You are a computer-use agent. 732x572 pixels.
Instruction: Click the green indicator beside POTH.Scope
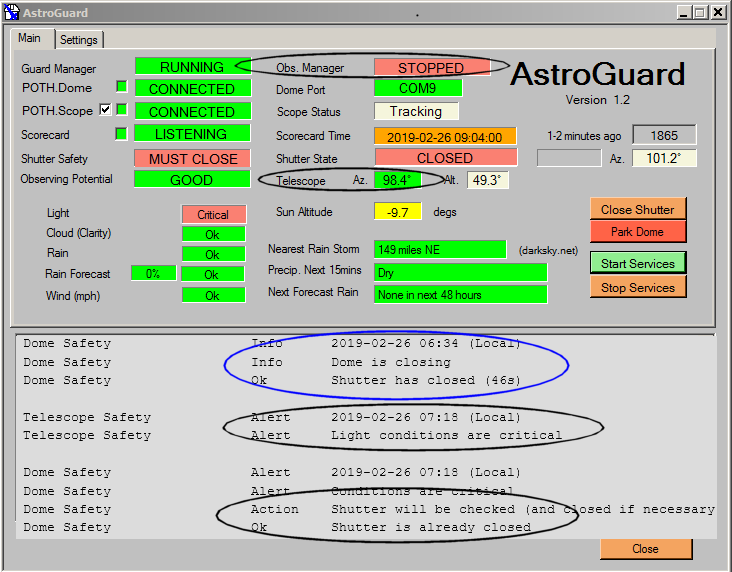tap(122, 110)
